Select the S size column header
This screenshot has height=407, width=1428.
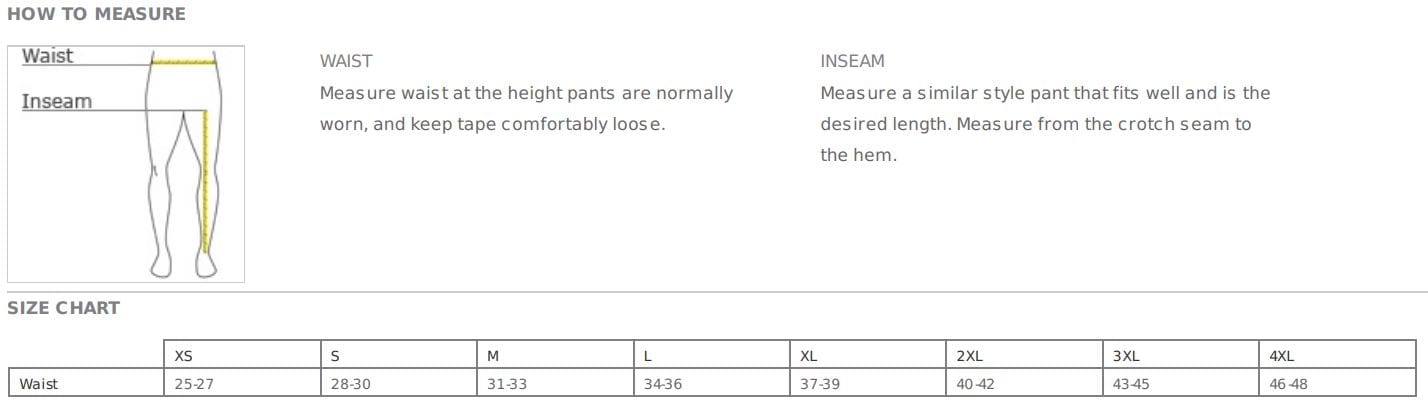335,356
